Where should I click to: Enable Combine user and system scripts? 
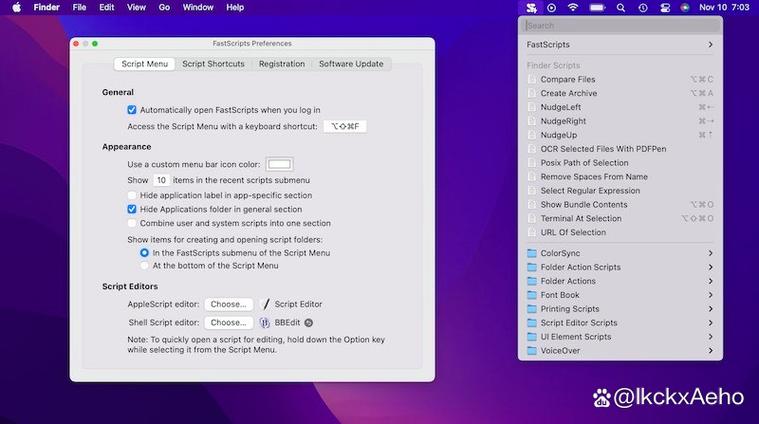tap(132, 223)
